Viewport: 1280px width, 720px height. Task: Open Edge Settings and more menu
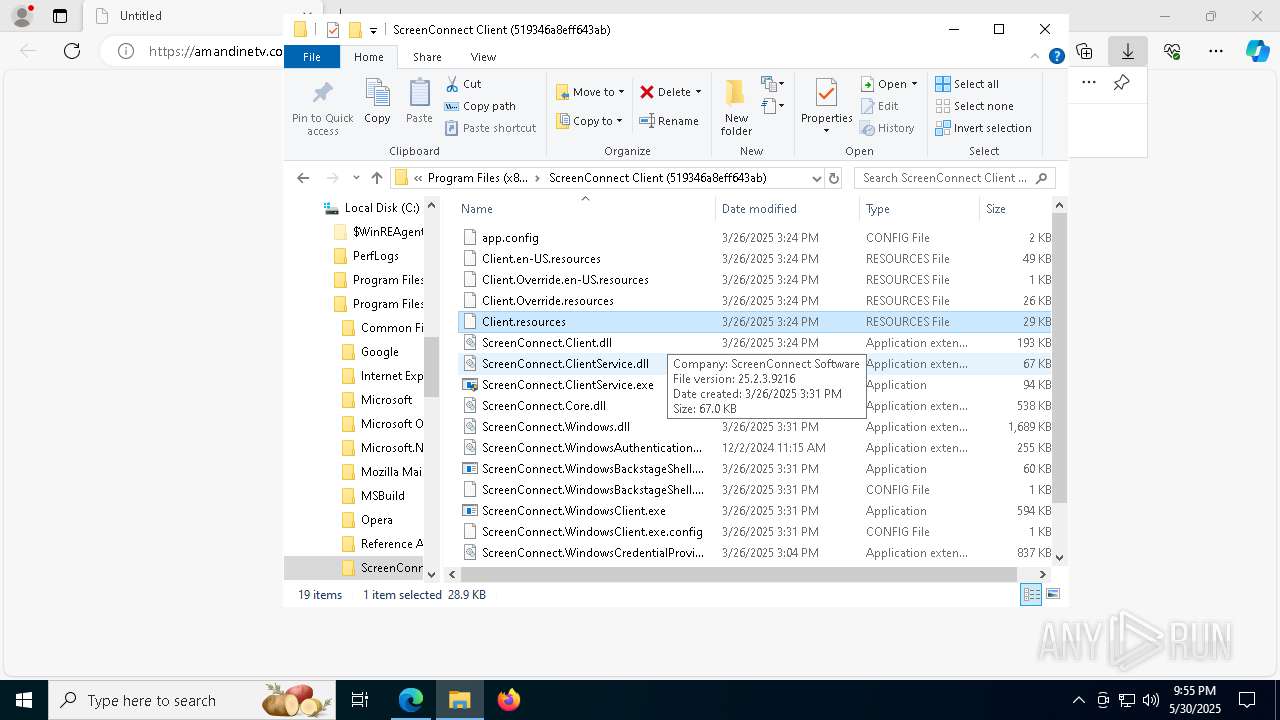(1216, 50)
